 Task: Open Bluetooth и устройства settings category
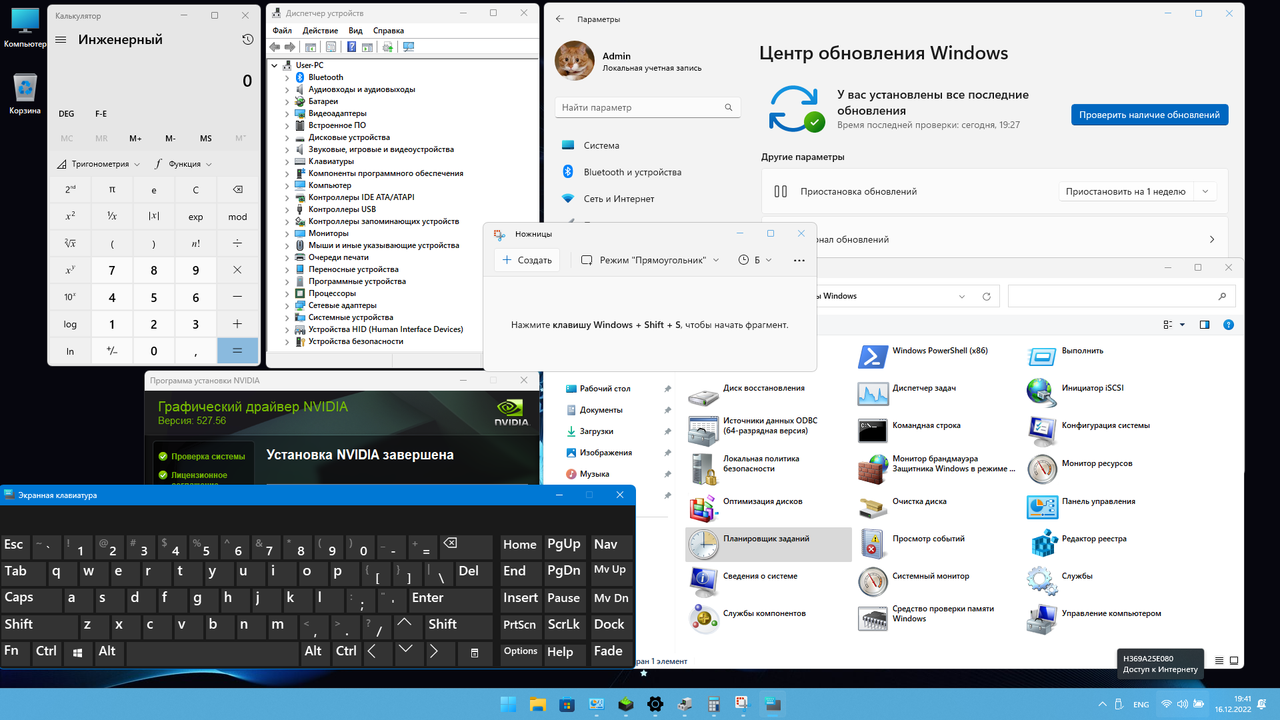tap(632, 172)
